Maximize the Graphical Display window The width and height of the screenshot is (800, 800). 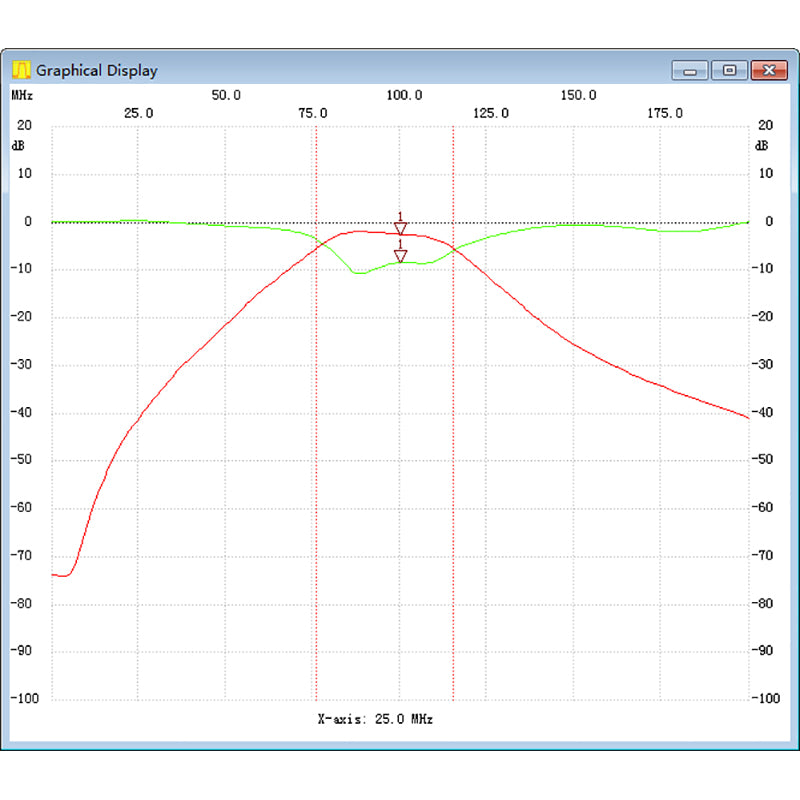(x=730, y=70)
